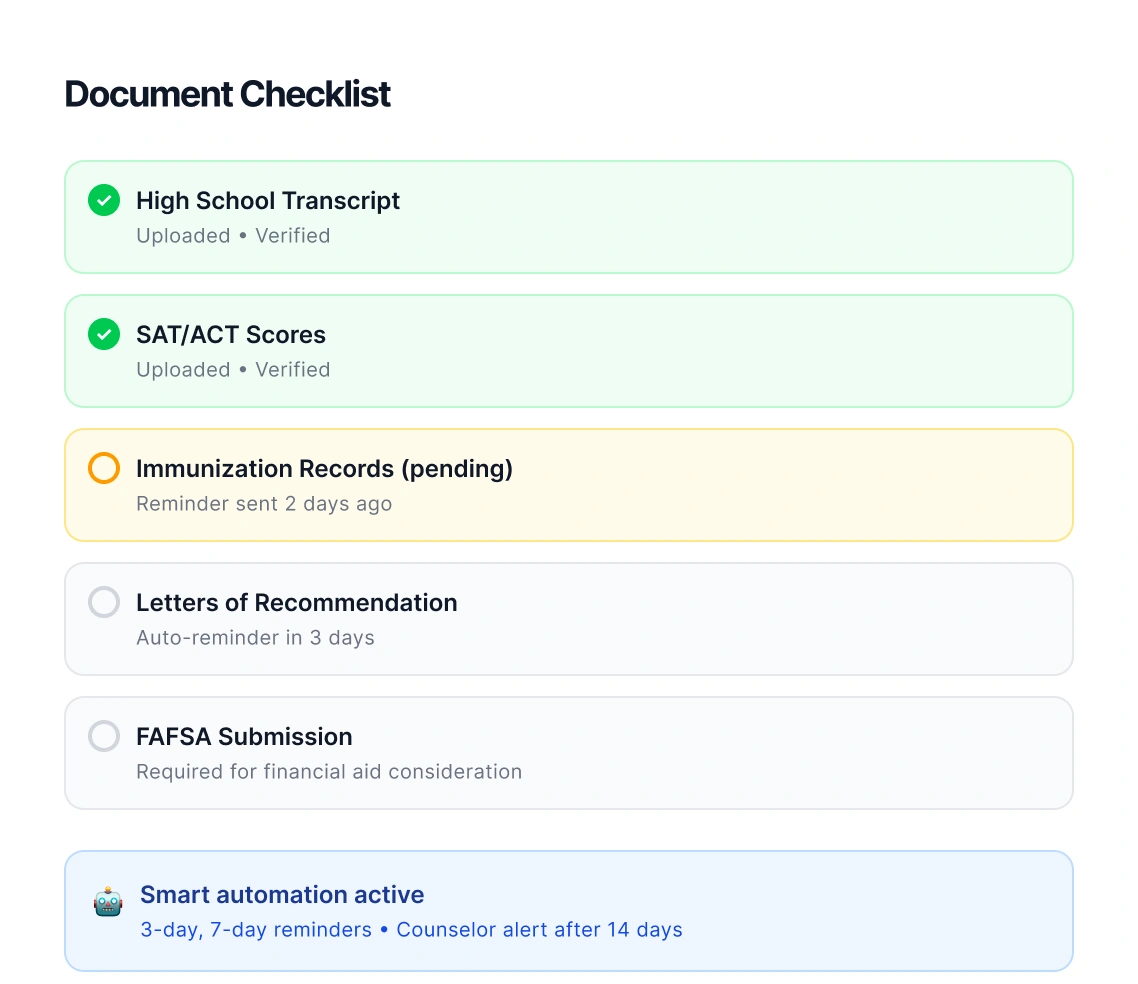
Task: Click 'Auto-reminder in 3 days' text
Action: tap(255, 638)
